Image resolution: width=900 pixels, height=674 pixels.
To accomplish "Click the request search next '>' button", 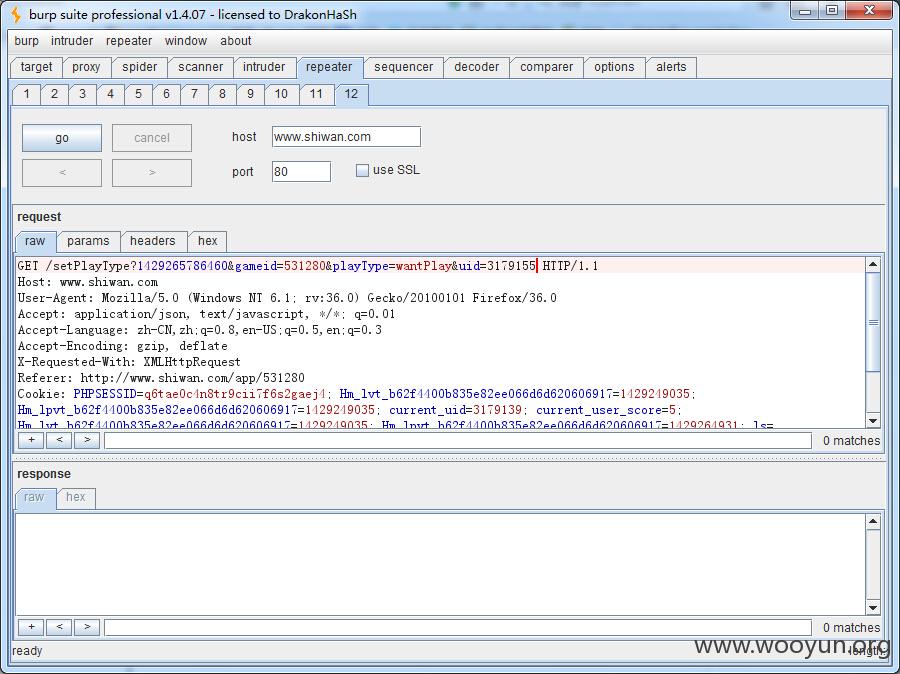I will pyautogui.click(x=87, y=440).
